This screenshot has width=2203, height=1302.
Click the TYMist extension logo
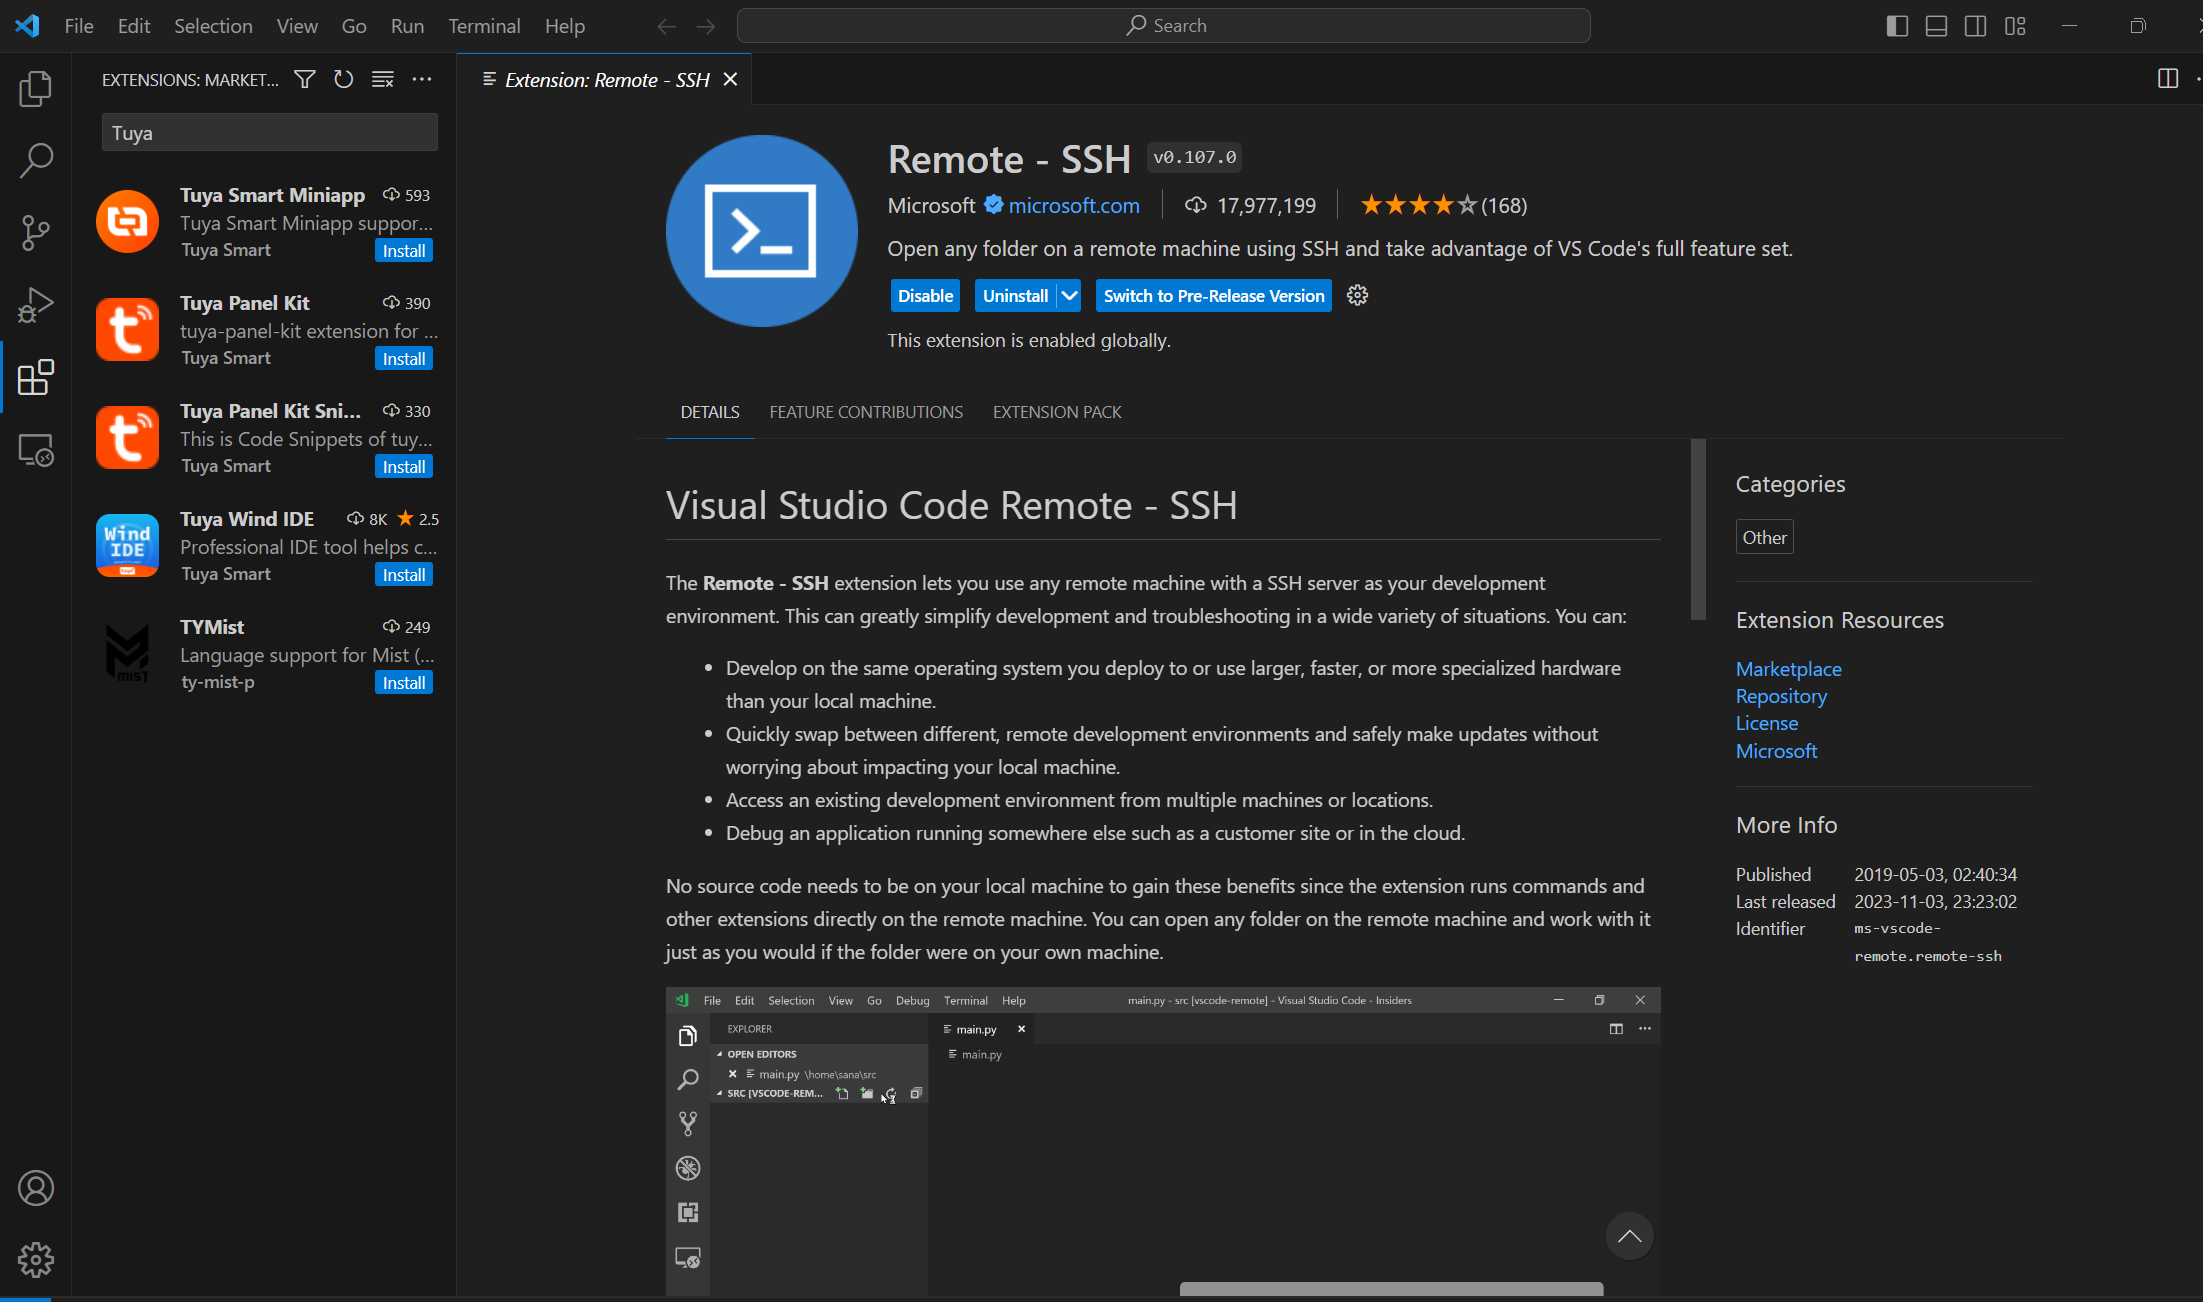click(128, 653)
